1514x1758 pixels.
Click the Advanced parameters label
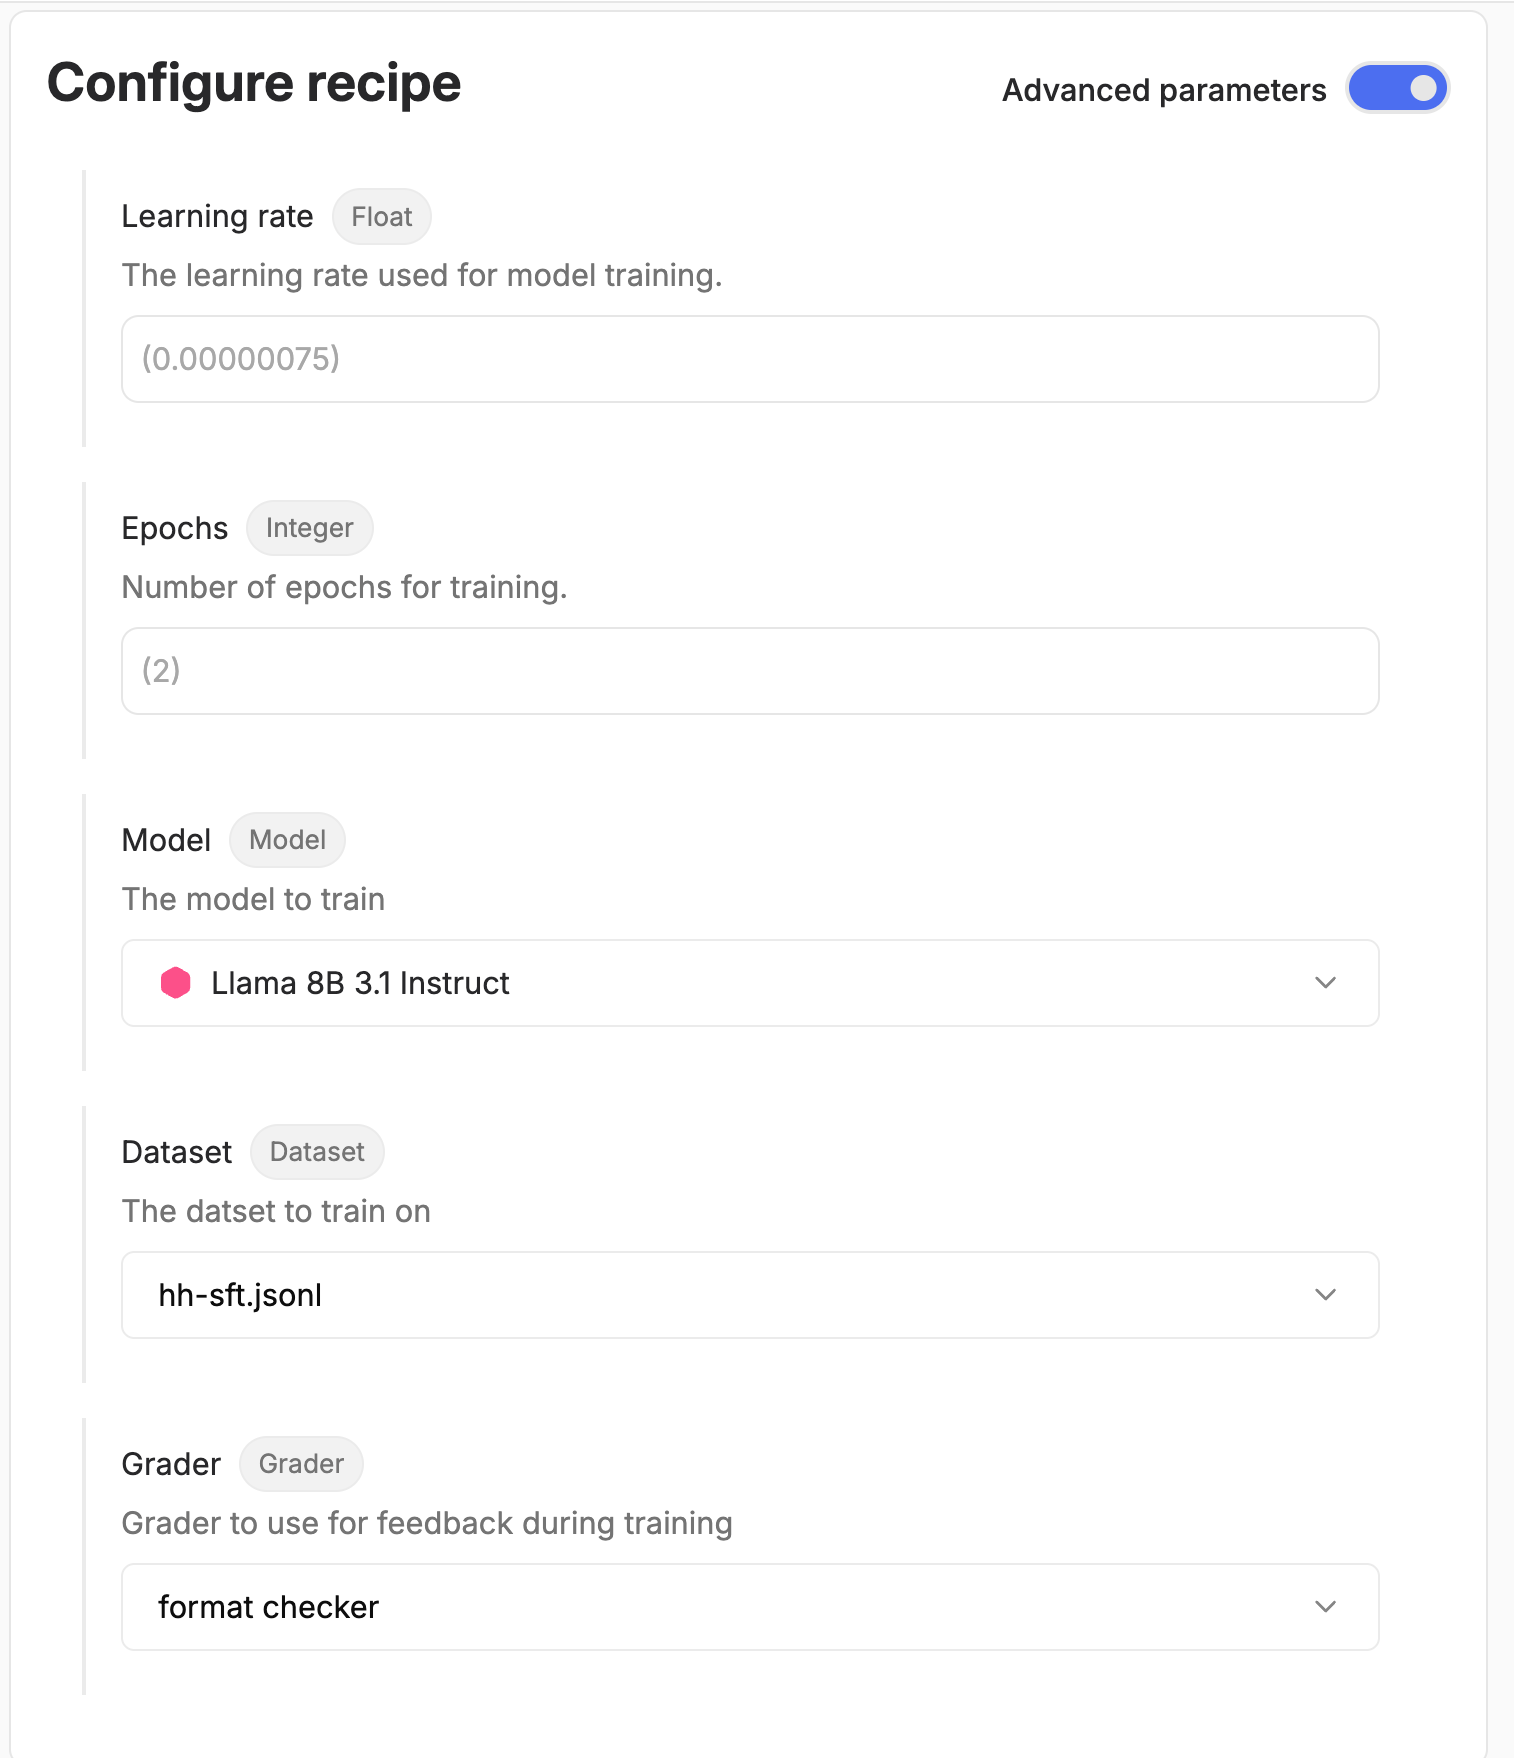[x=1164, y=90]
